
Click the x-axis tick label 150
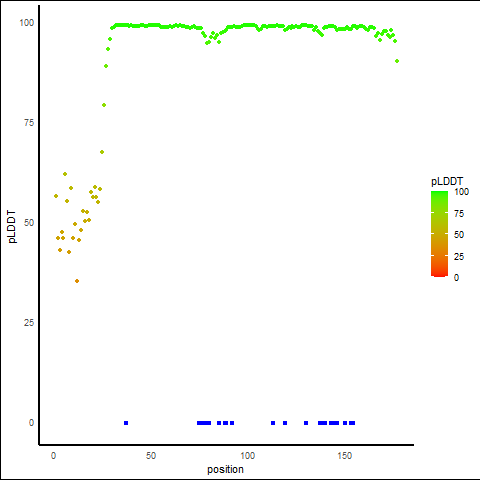pos(344,455)
